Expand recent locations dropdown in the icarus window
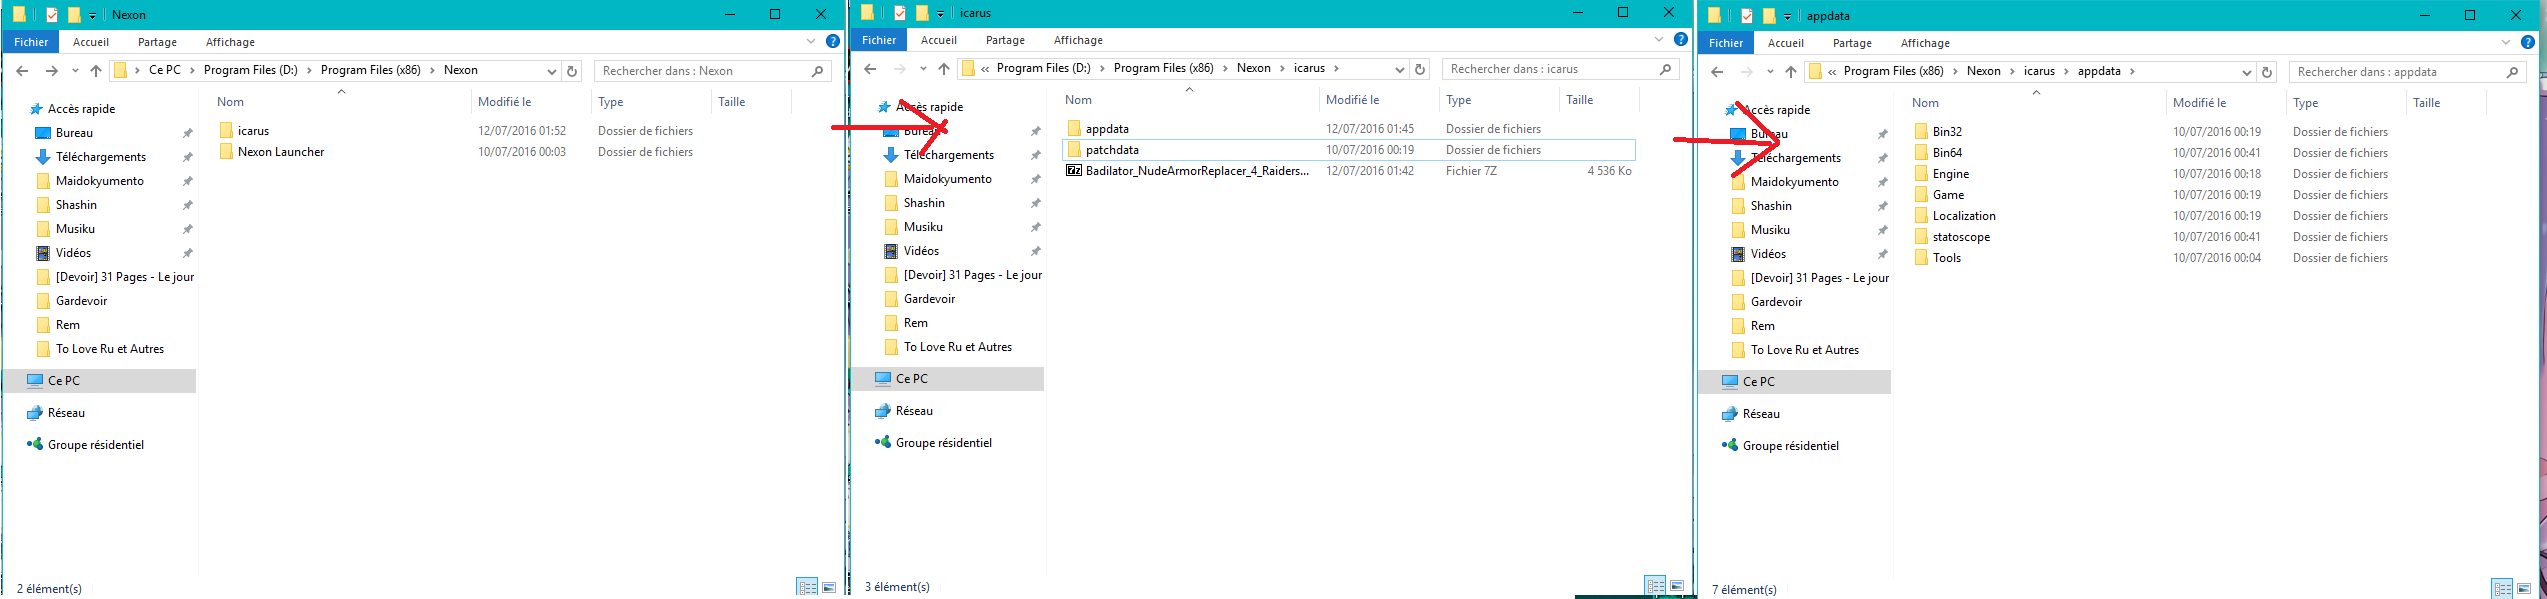 (x=923, y=69)
